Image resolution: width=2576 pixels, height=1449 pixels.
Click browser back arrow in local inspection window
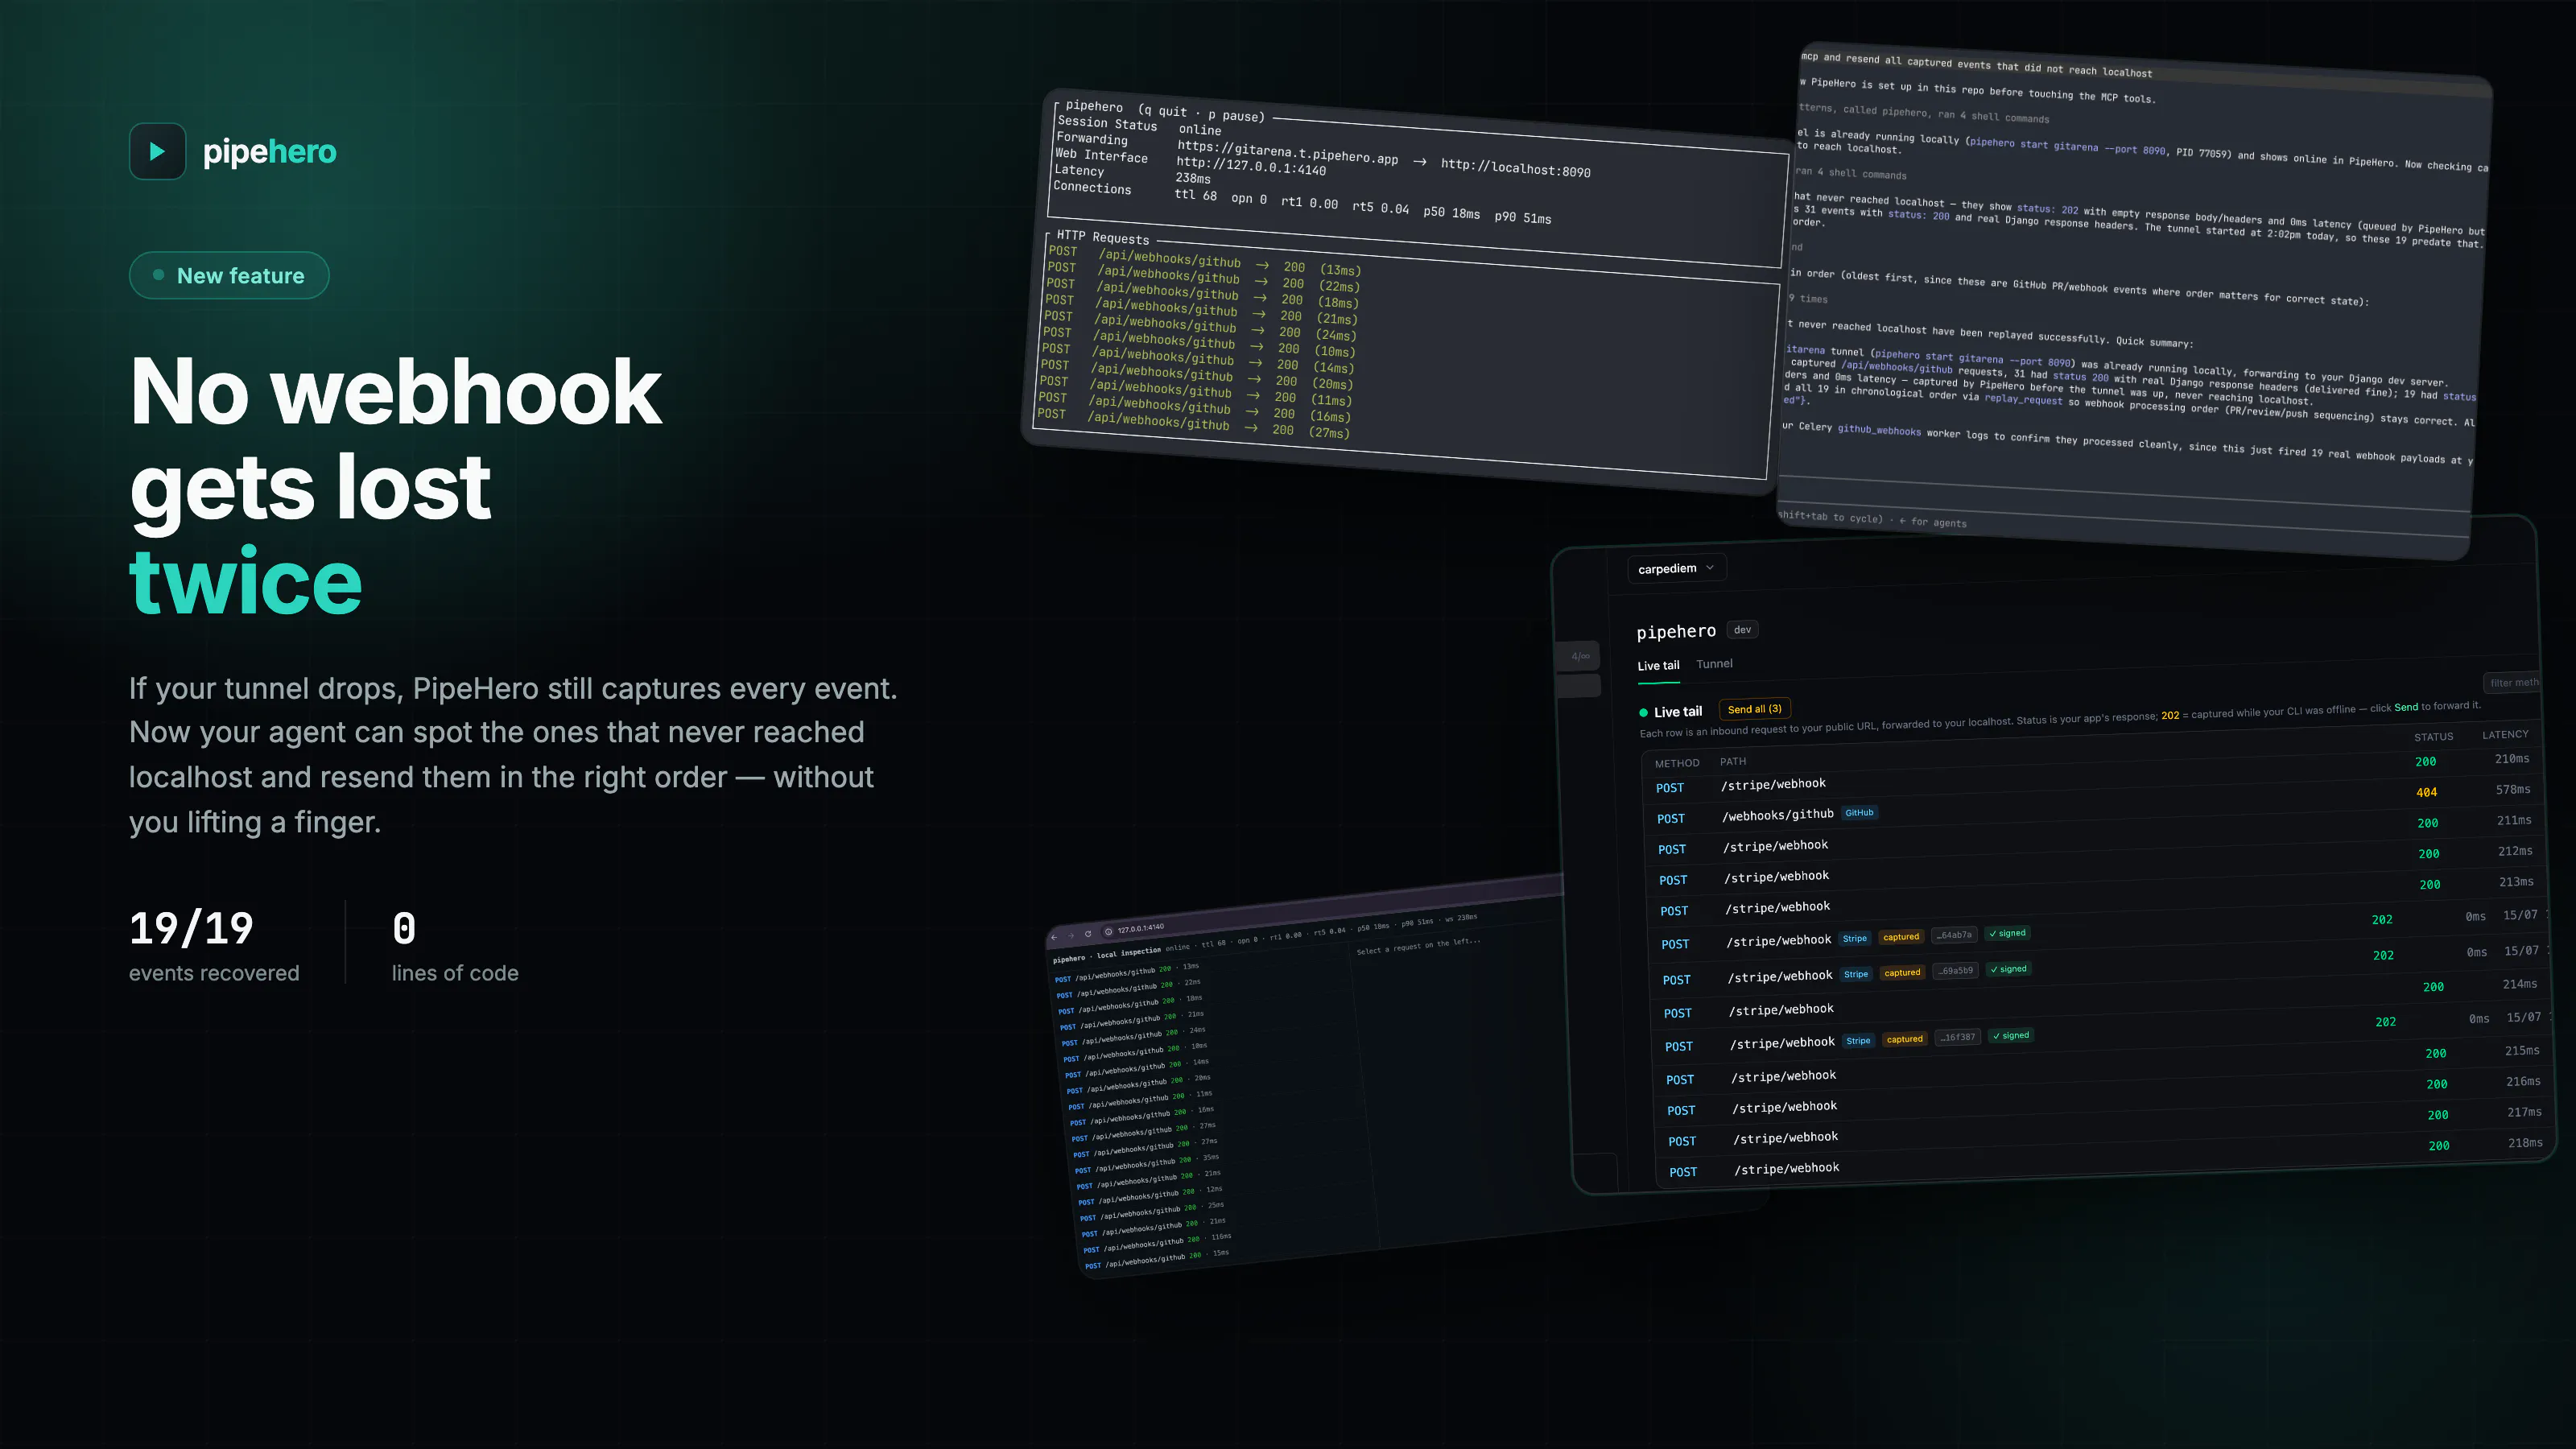1054,938
